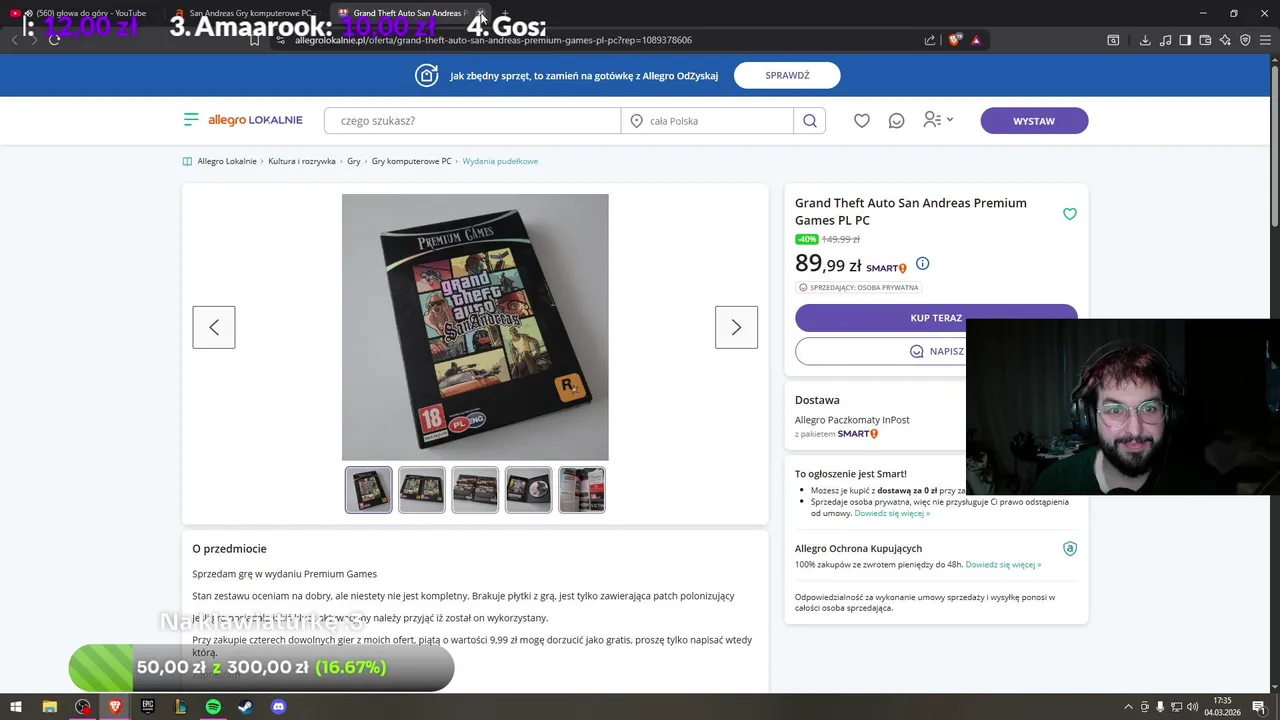The image size is (1280, 720).
Task: Open the Windows notification center icon
Action: point(1261,707)
